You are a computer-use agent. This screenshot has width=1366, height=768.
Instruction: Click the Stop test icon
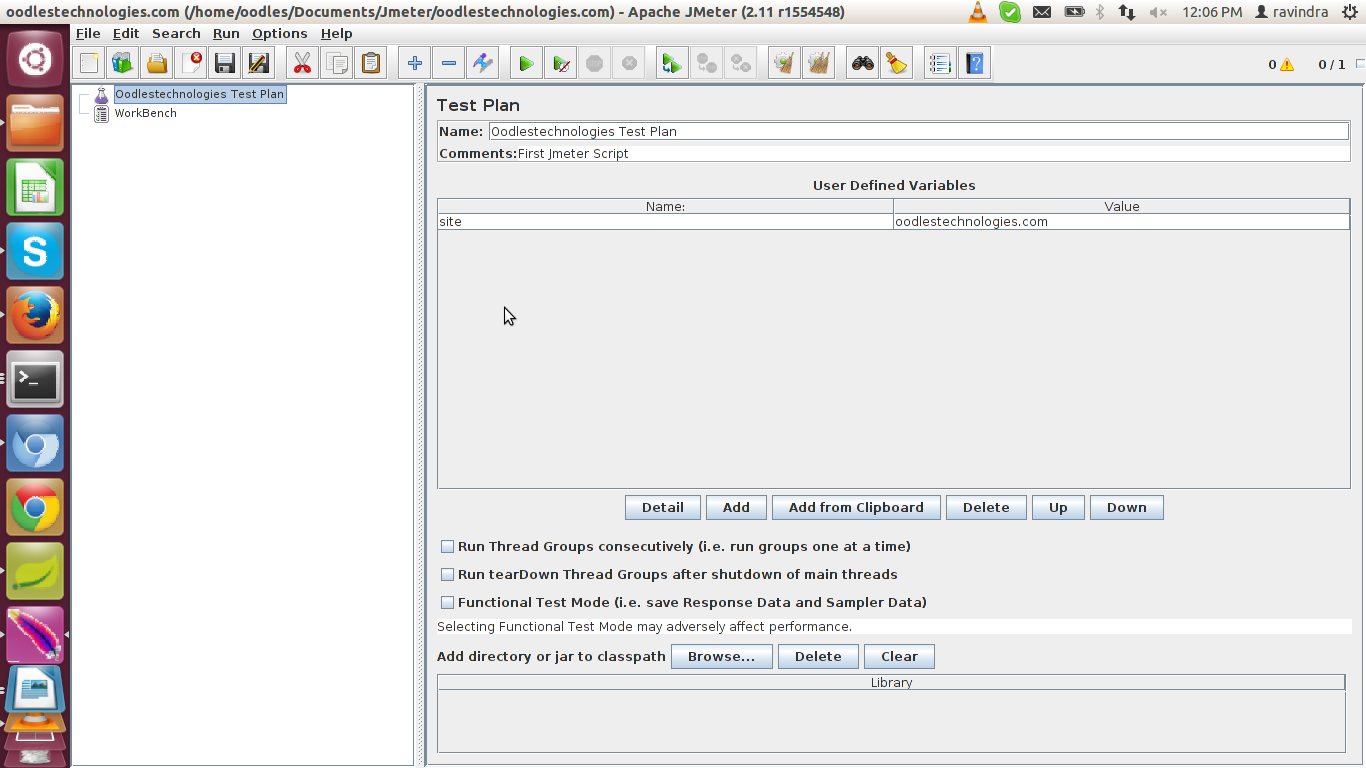(595, 64)
